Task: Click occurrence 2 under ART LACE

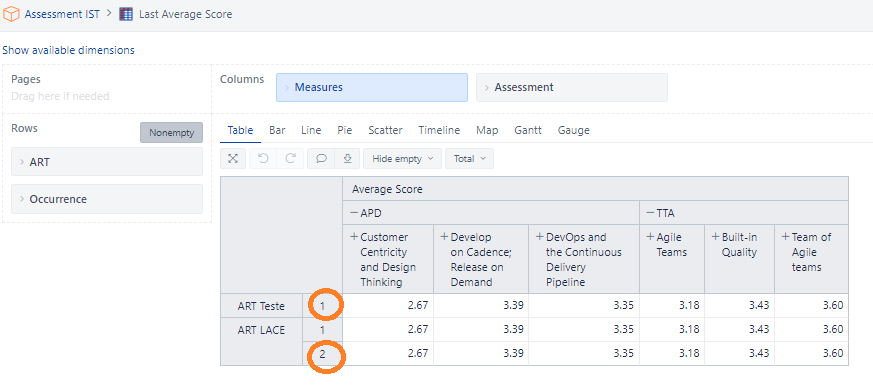Action: [322, 354]
